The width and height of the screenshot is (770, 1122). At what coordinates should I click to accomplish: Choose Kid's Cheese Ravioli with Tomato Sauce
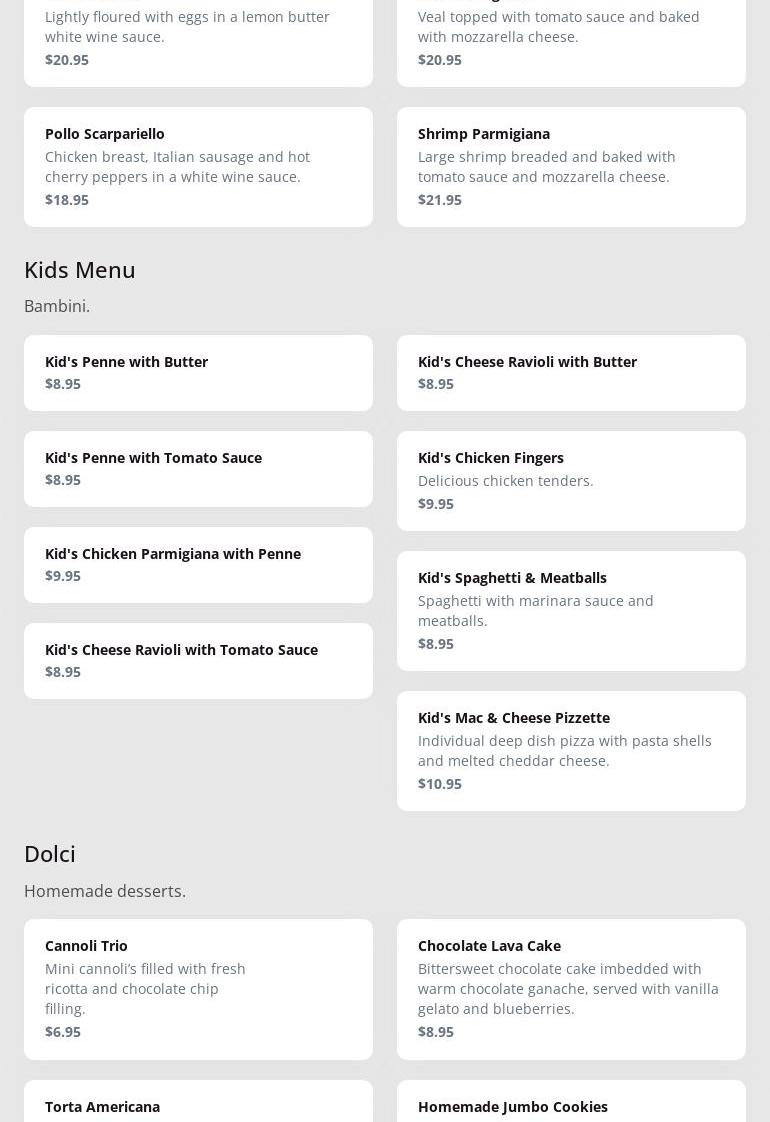tap(198, 660)
